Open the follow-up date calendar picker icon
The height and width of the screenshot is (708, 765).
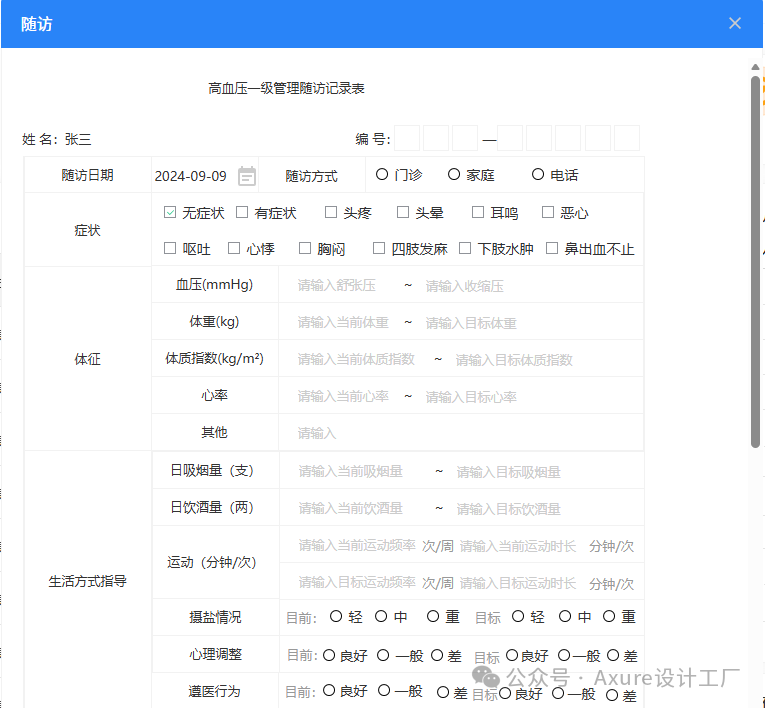click(x=246, y=176)
